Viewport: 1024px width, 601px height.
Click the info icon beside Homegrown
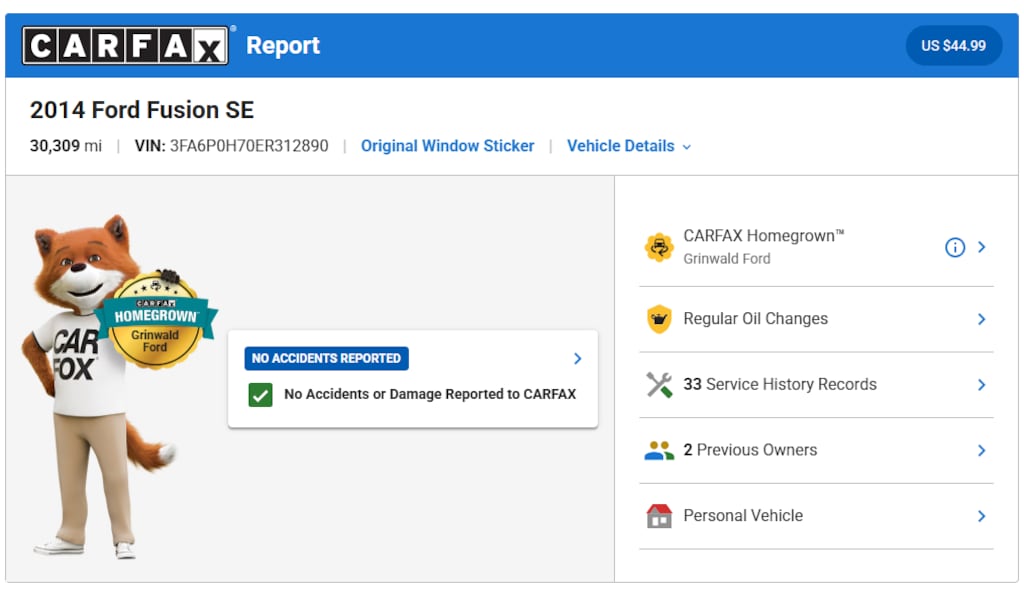[x=955, y=248]
